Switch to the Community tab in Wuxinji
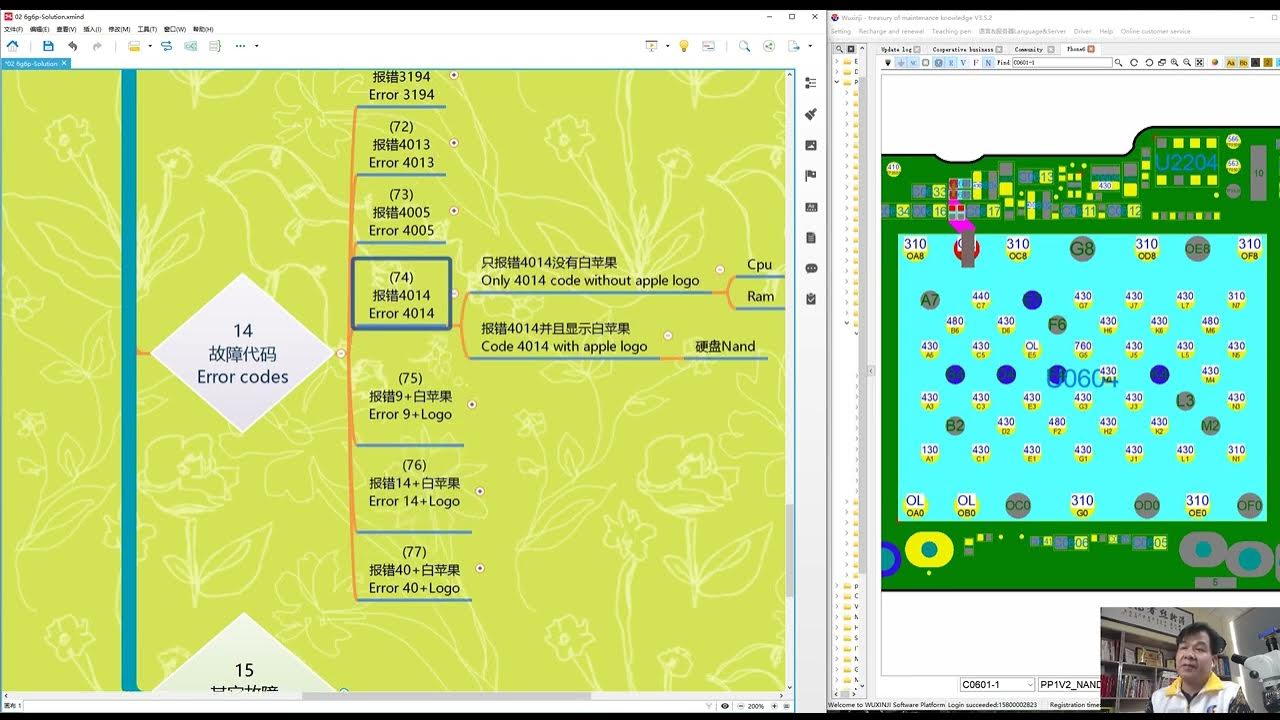This screenshot has width=1280, height=720. tap(1028, 49)
